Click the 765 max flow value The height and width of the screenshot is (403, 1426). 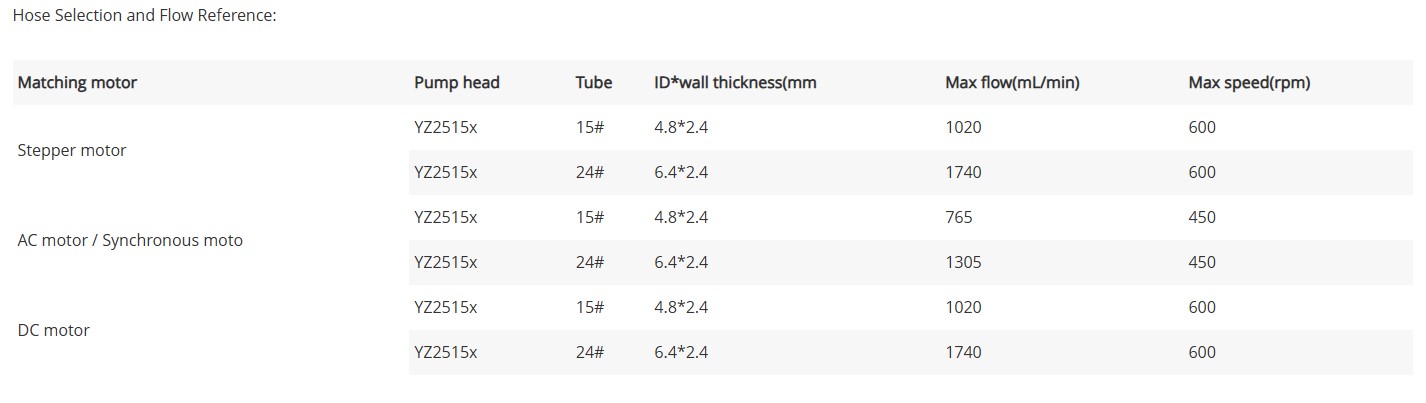point(958,217)
